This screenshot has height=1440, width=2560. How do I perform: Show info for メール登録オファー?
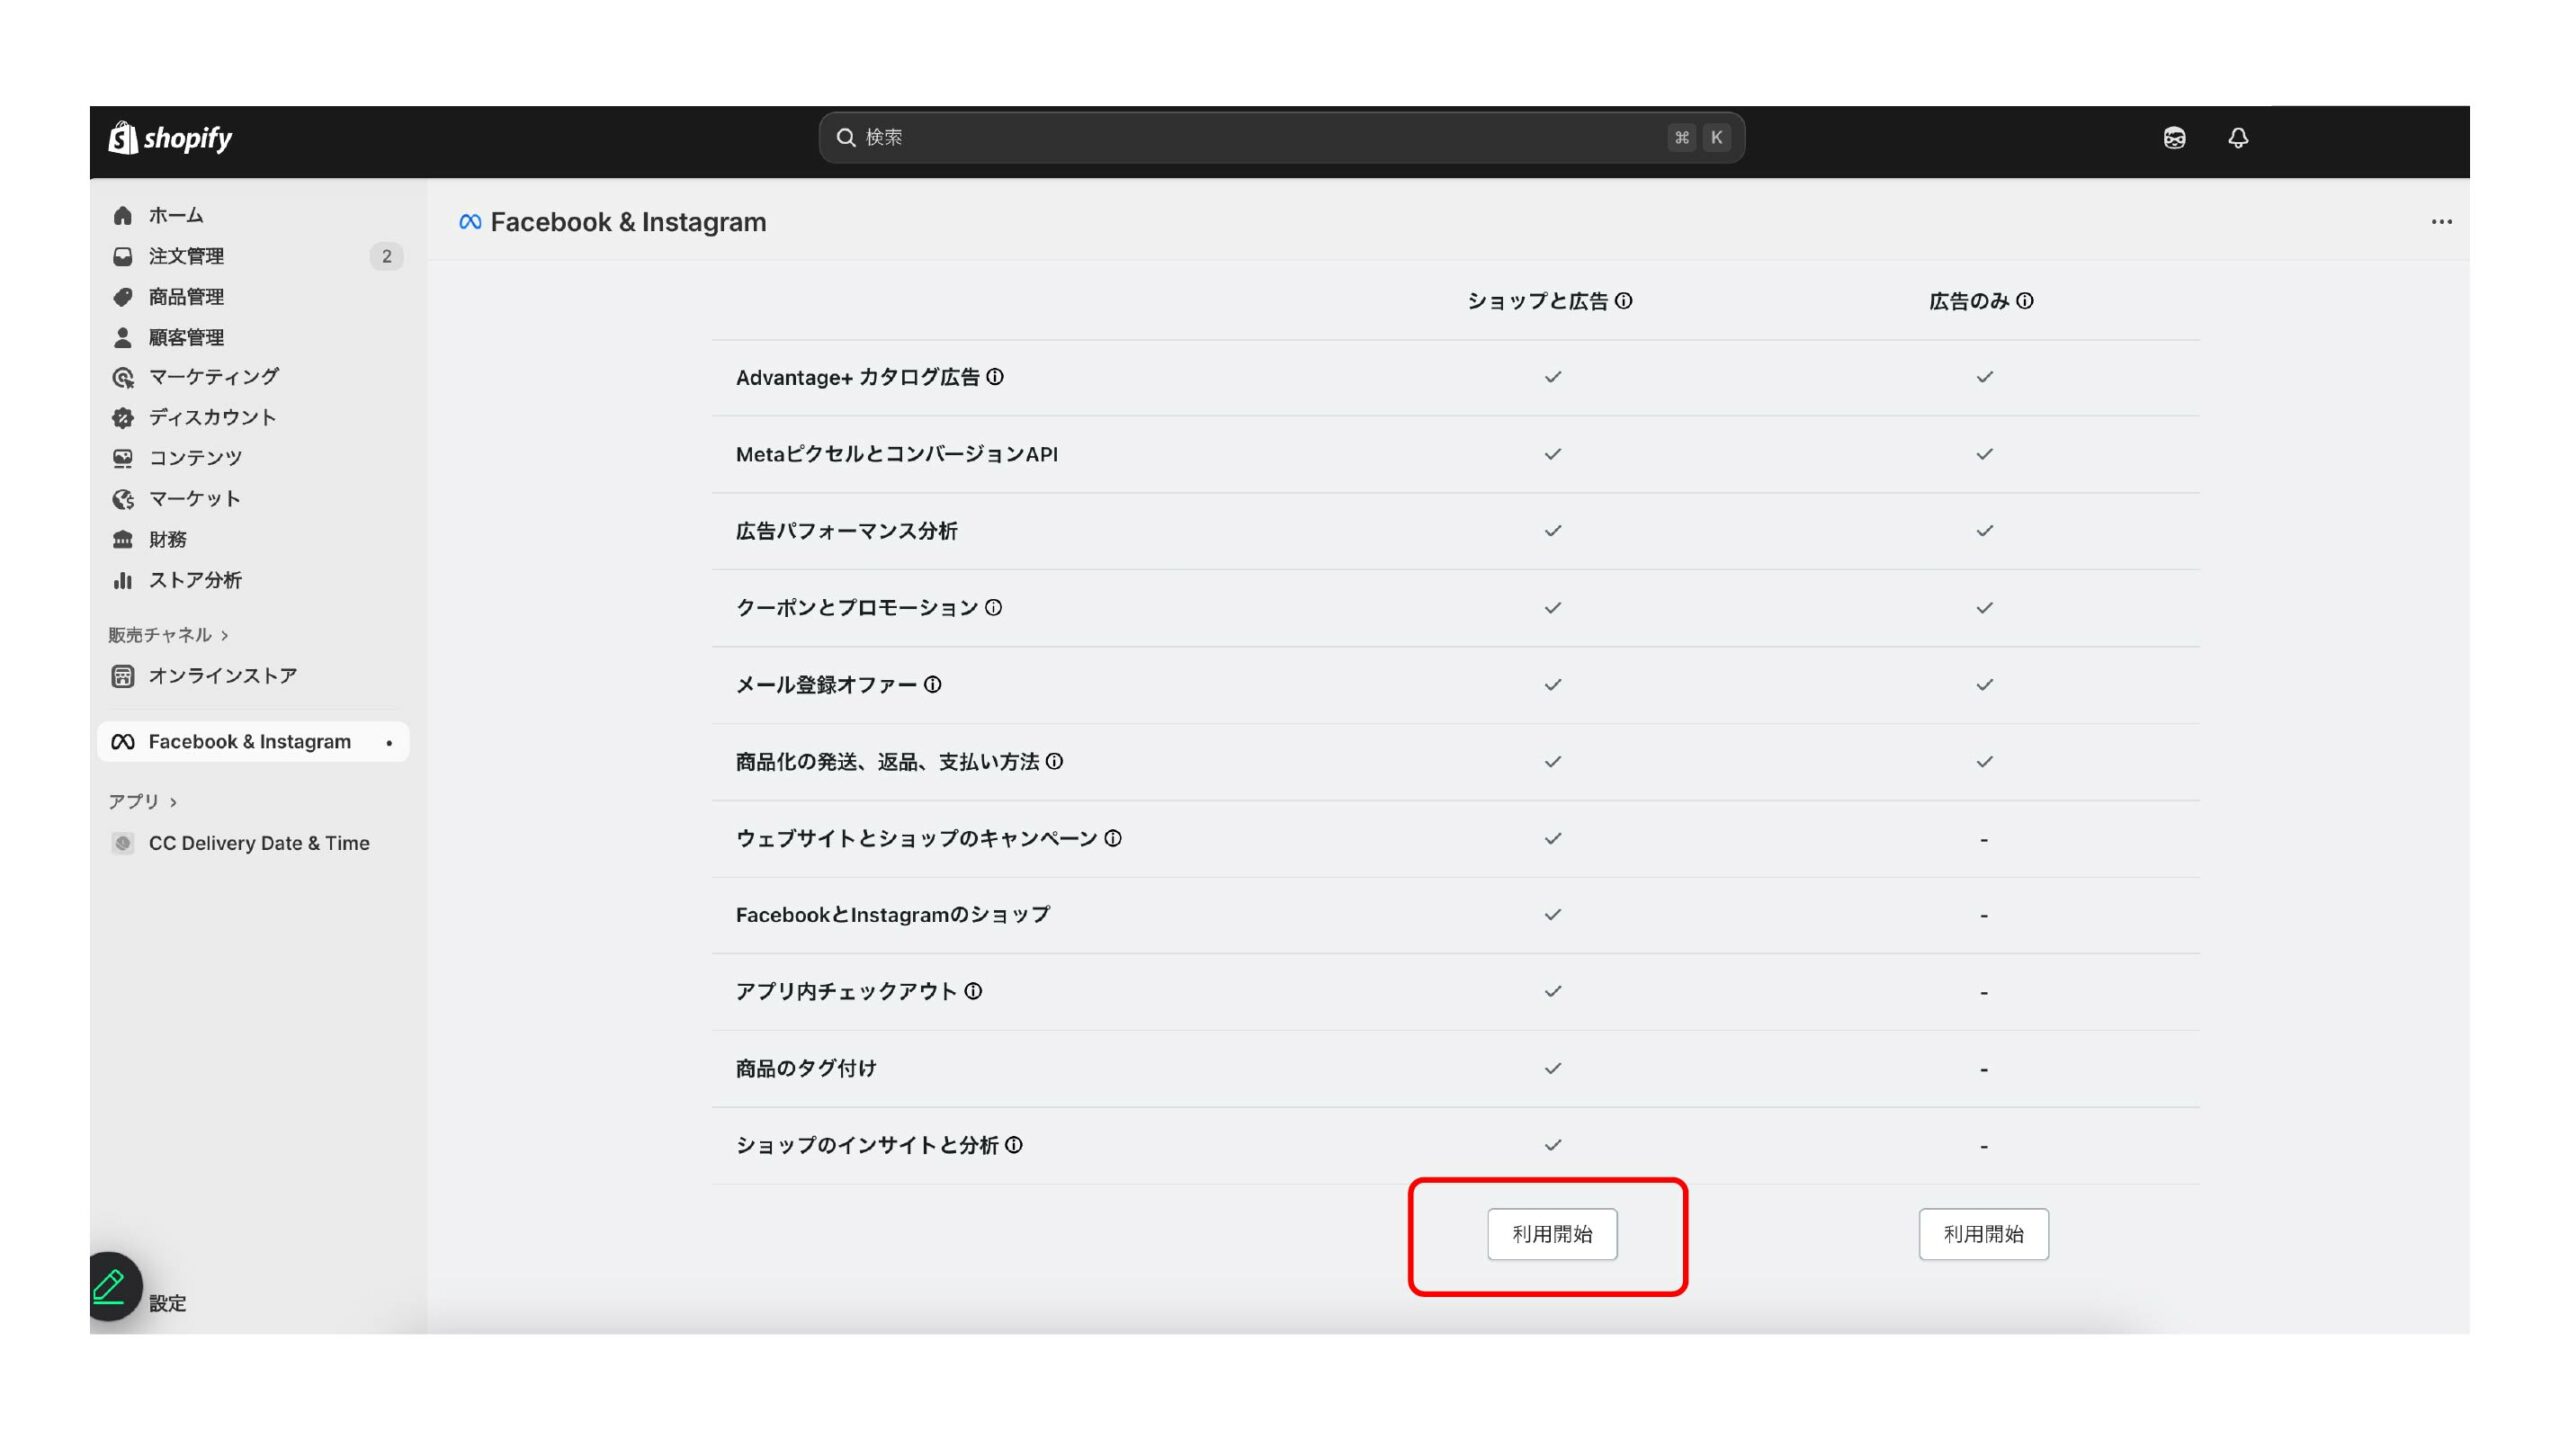(x=932, y=685)
